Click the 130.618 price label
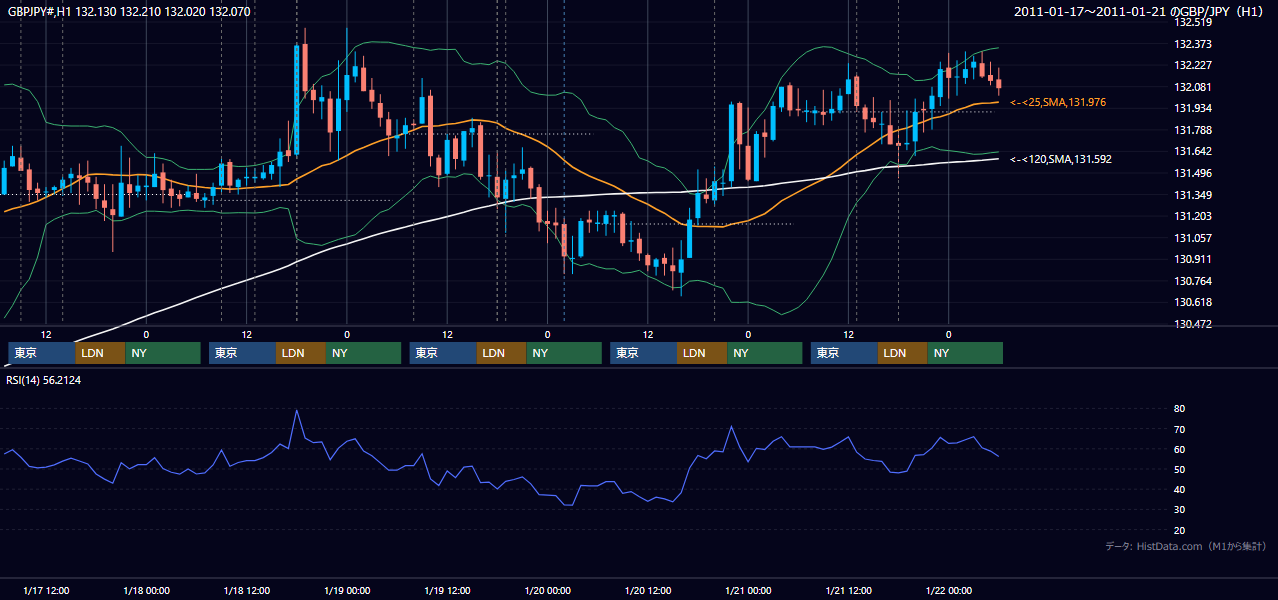Screen dimensions: 1278x600 click(x=1192, y=302)
